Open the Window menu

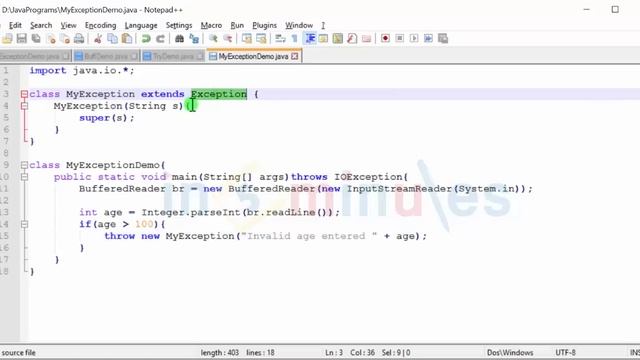point(299,25)
